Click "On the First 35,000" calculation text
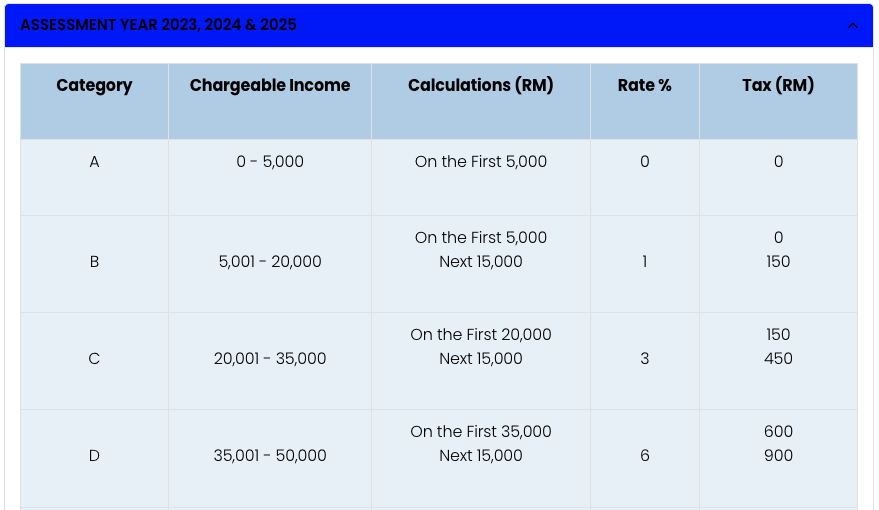This screenshot has height=510, width=879. click(481, 432)
